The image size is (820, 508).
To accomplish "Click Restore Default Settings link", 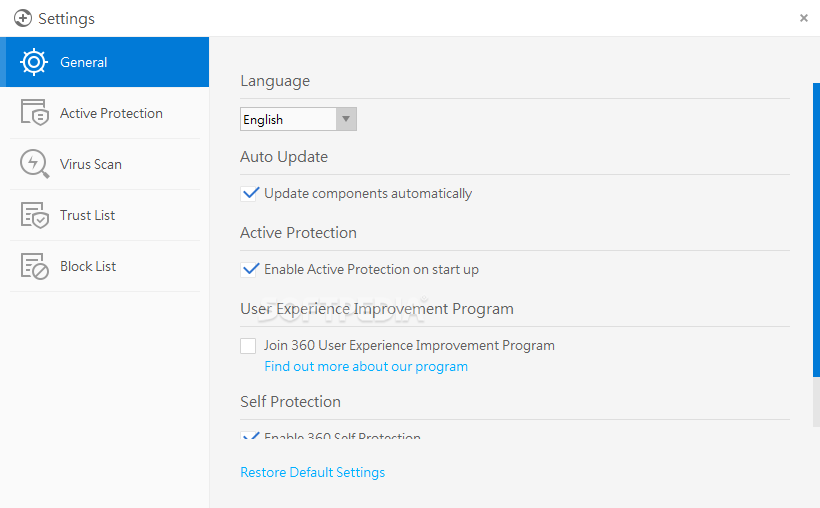I will [x=313, y=472].
